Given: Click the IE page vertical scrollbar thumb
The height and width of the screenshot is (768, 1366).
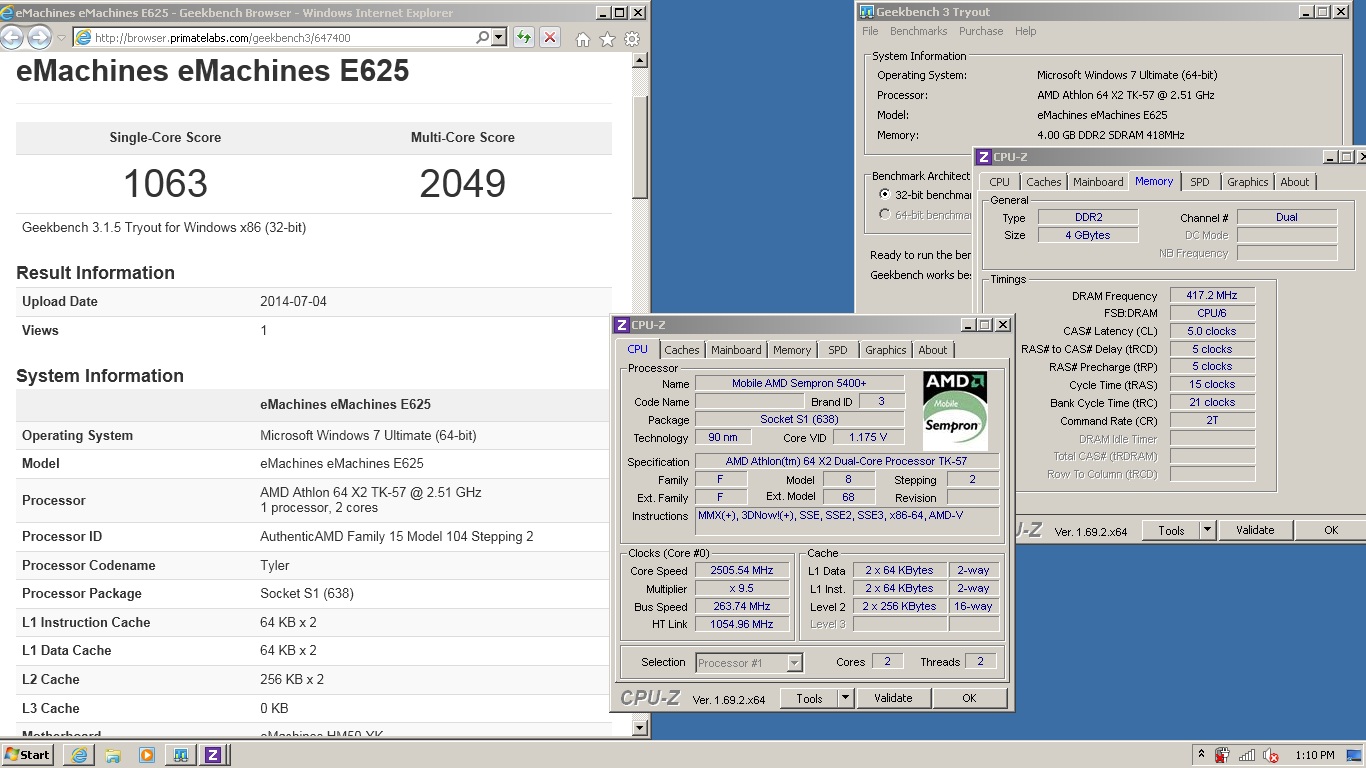Looking at the screenshot, I should (x=640, y=146).
